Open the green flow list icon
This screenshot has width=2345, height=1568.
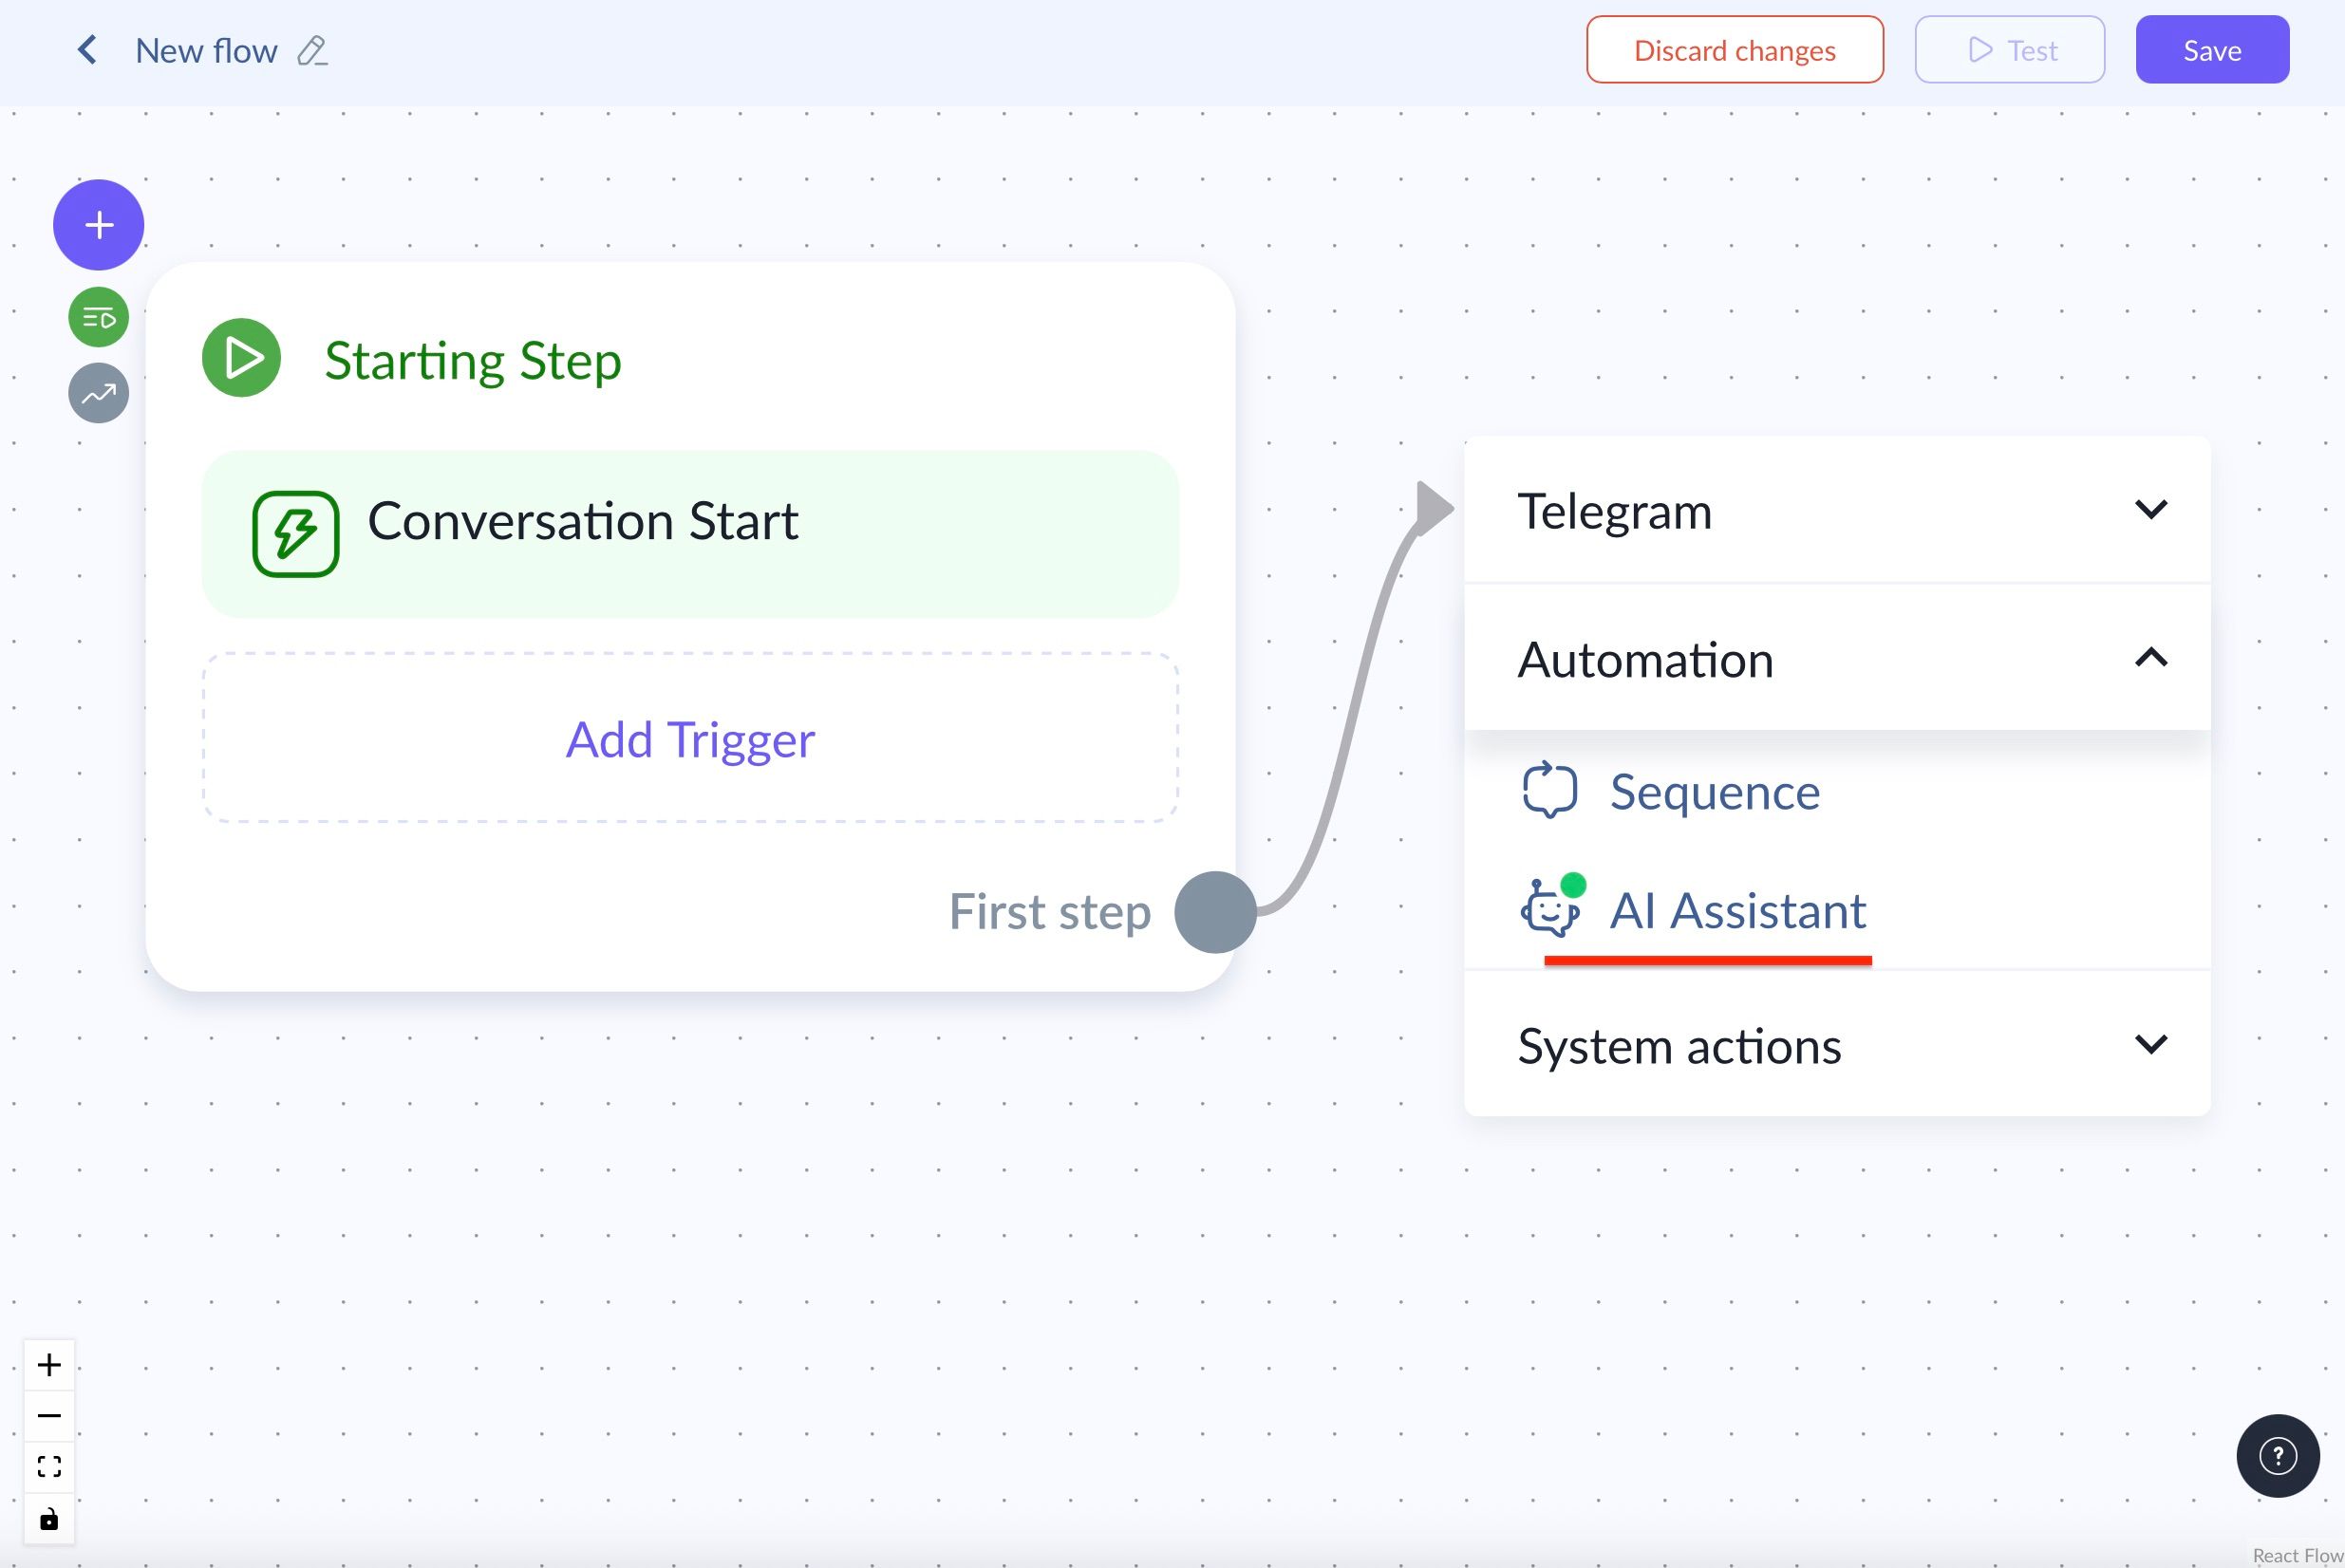pyautogui.click(x=99, y=318)
